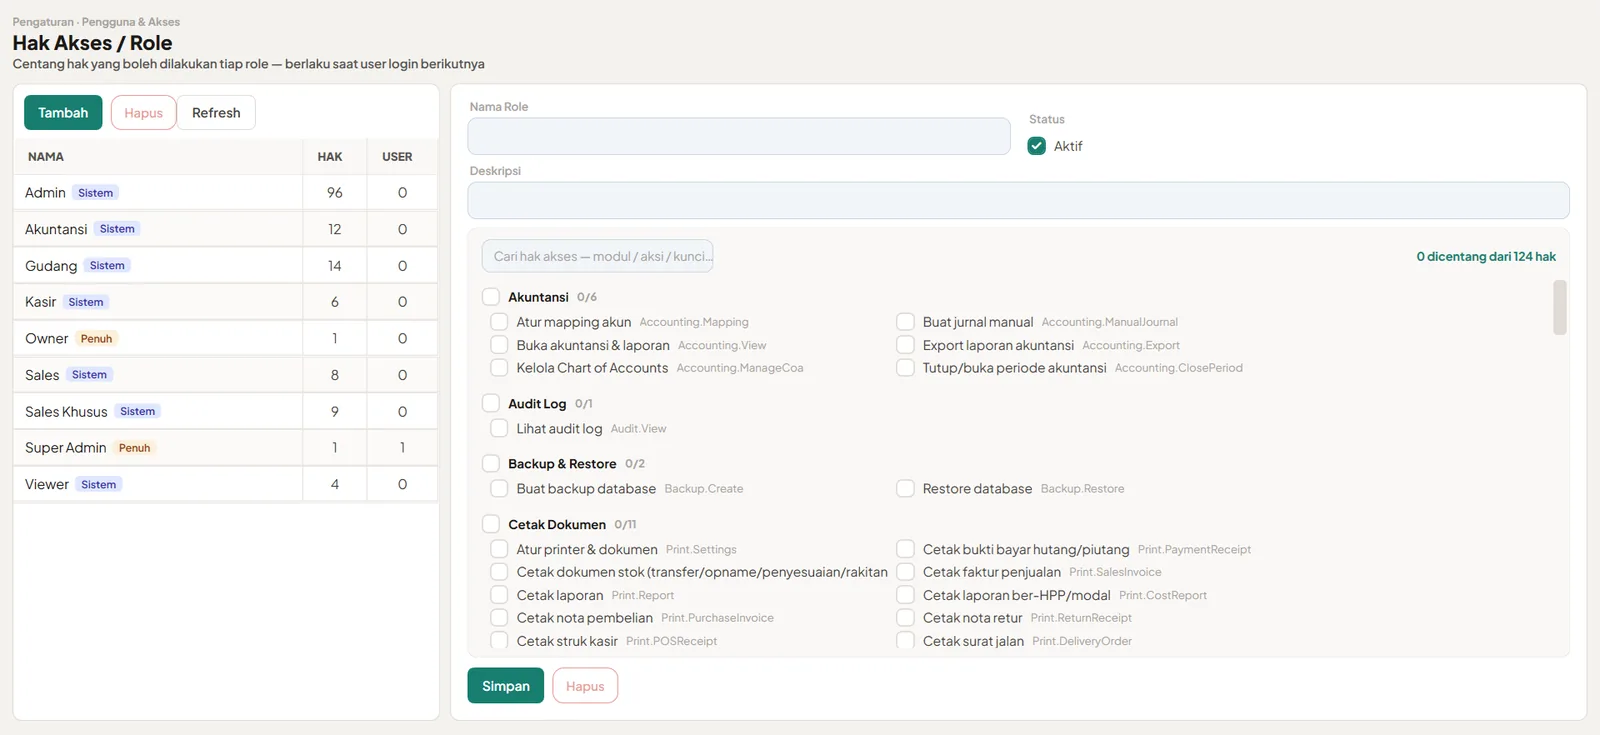Select the Admin role row
1600x735 pixels.
click(226, 193)
